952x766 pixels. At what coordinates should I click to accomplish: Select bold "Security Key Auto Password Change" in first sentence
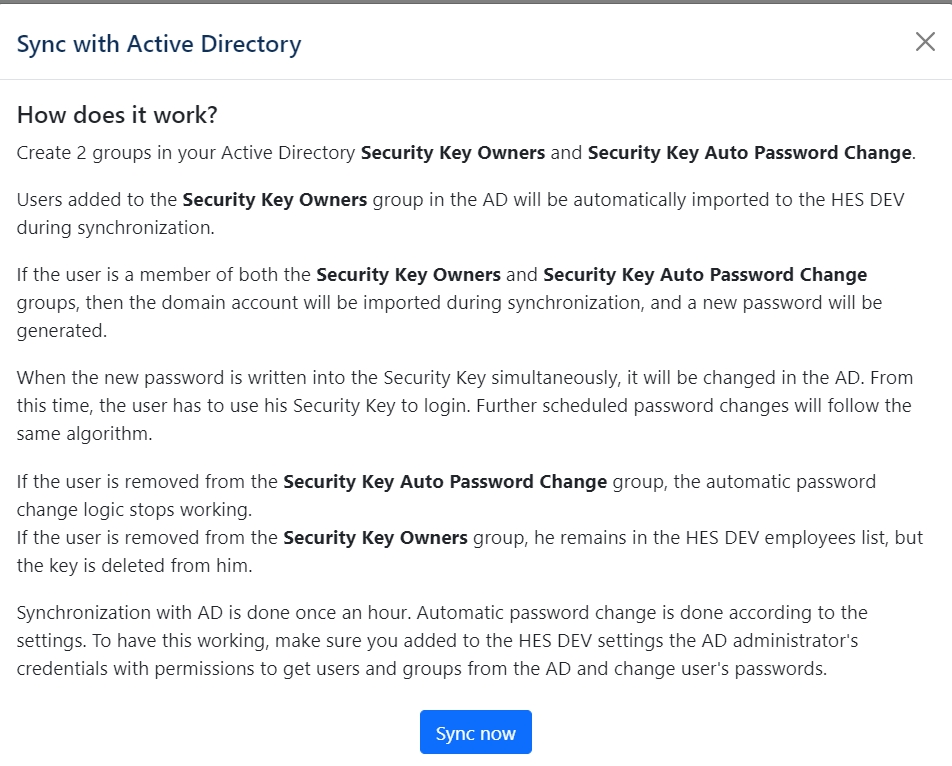[x=749, y=153]
